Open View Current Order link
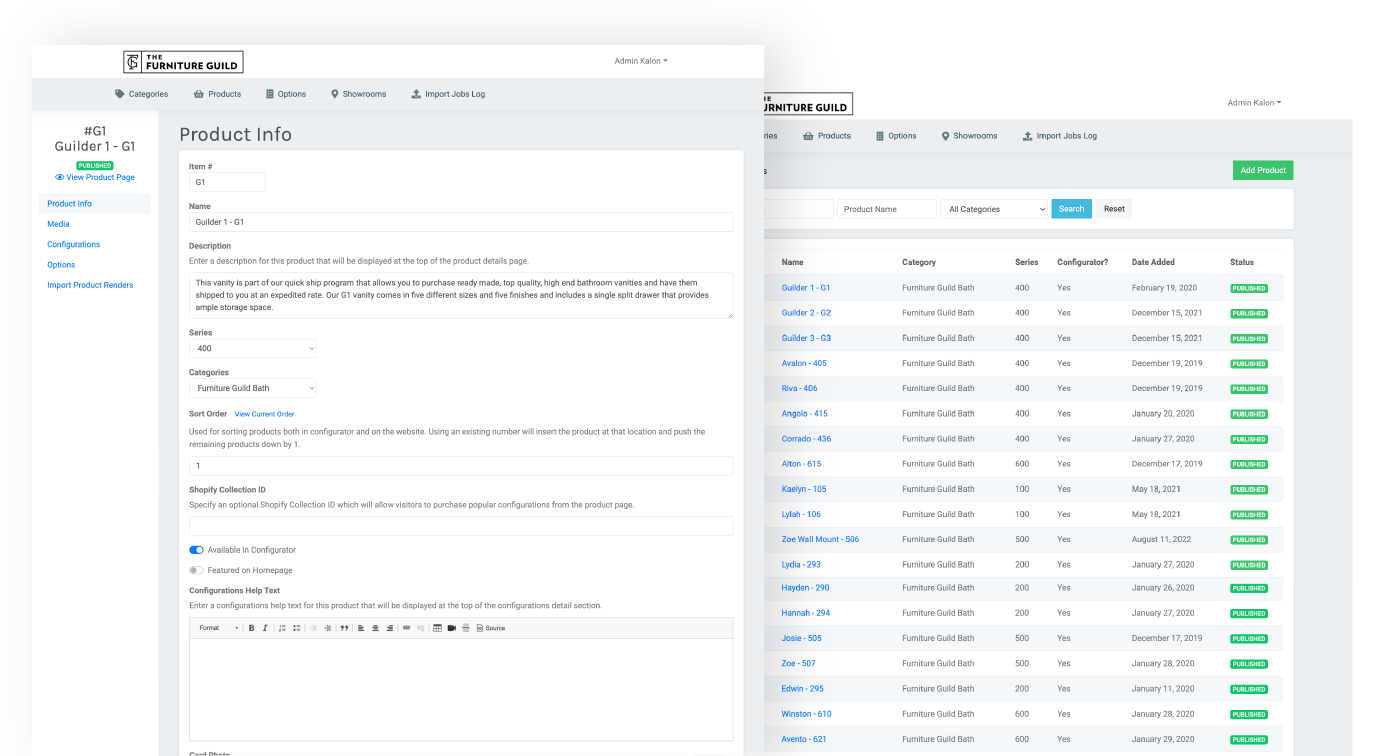Screen dimensions: 1385x756 click(x=264, y=414)
